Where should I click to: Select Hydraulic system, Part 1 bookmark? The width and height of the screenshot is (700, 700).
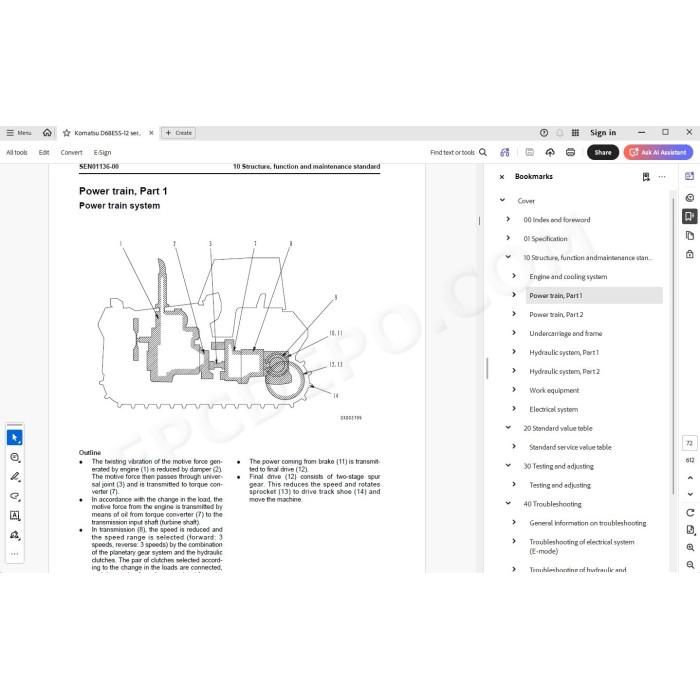tap(564, 352)
